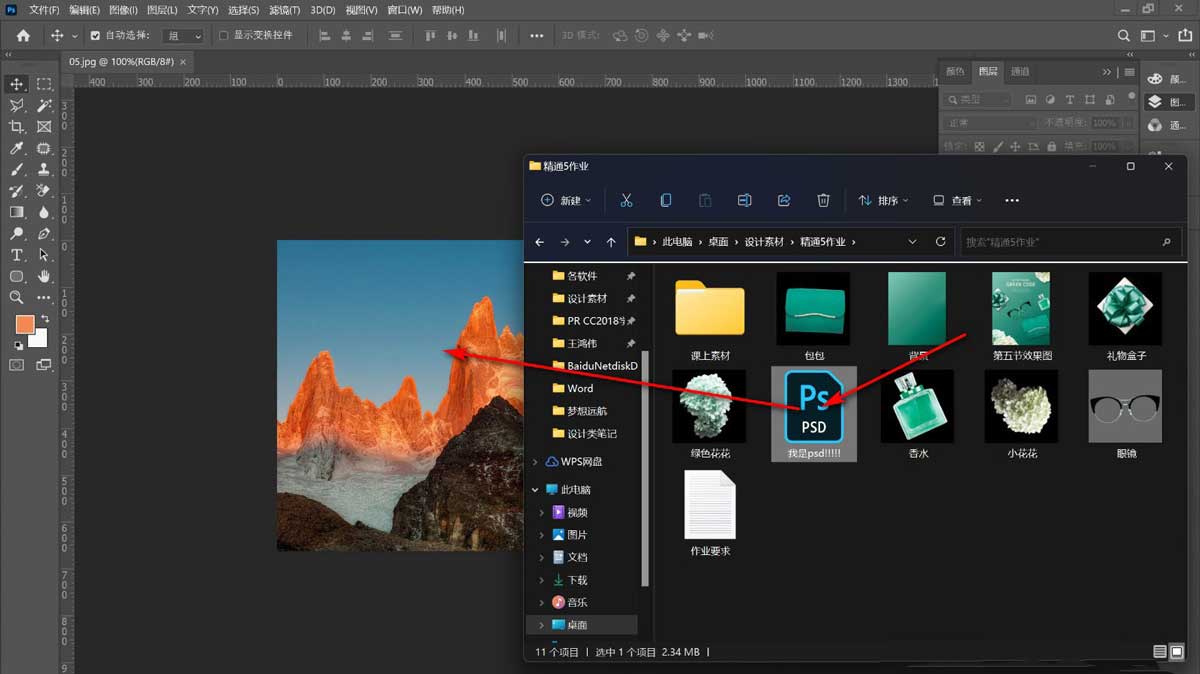This screenshot has height=674, width=1200.
Task: Open the 滤镜(T) menu
Action: click(x=282, y=10)
